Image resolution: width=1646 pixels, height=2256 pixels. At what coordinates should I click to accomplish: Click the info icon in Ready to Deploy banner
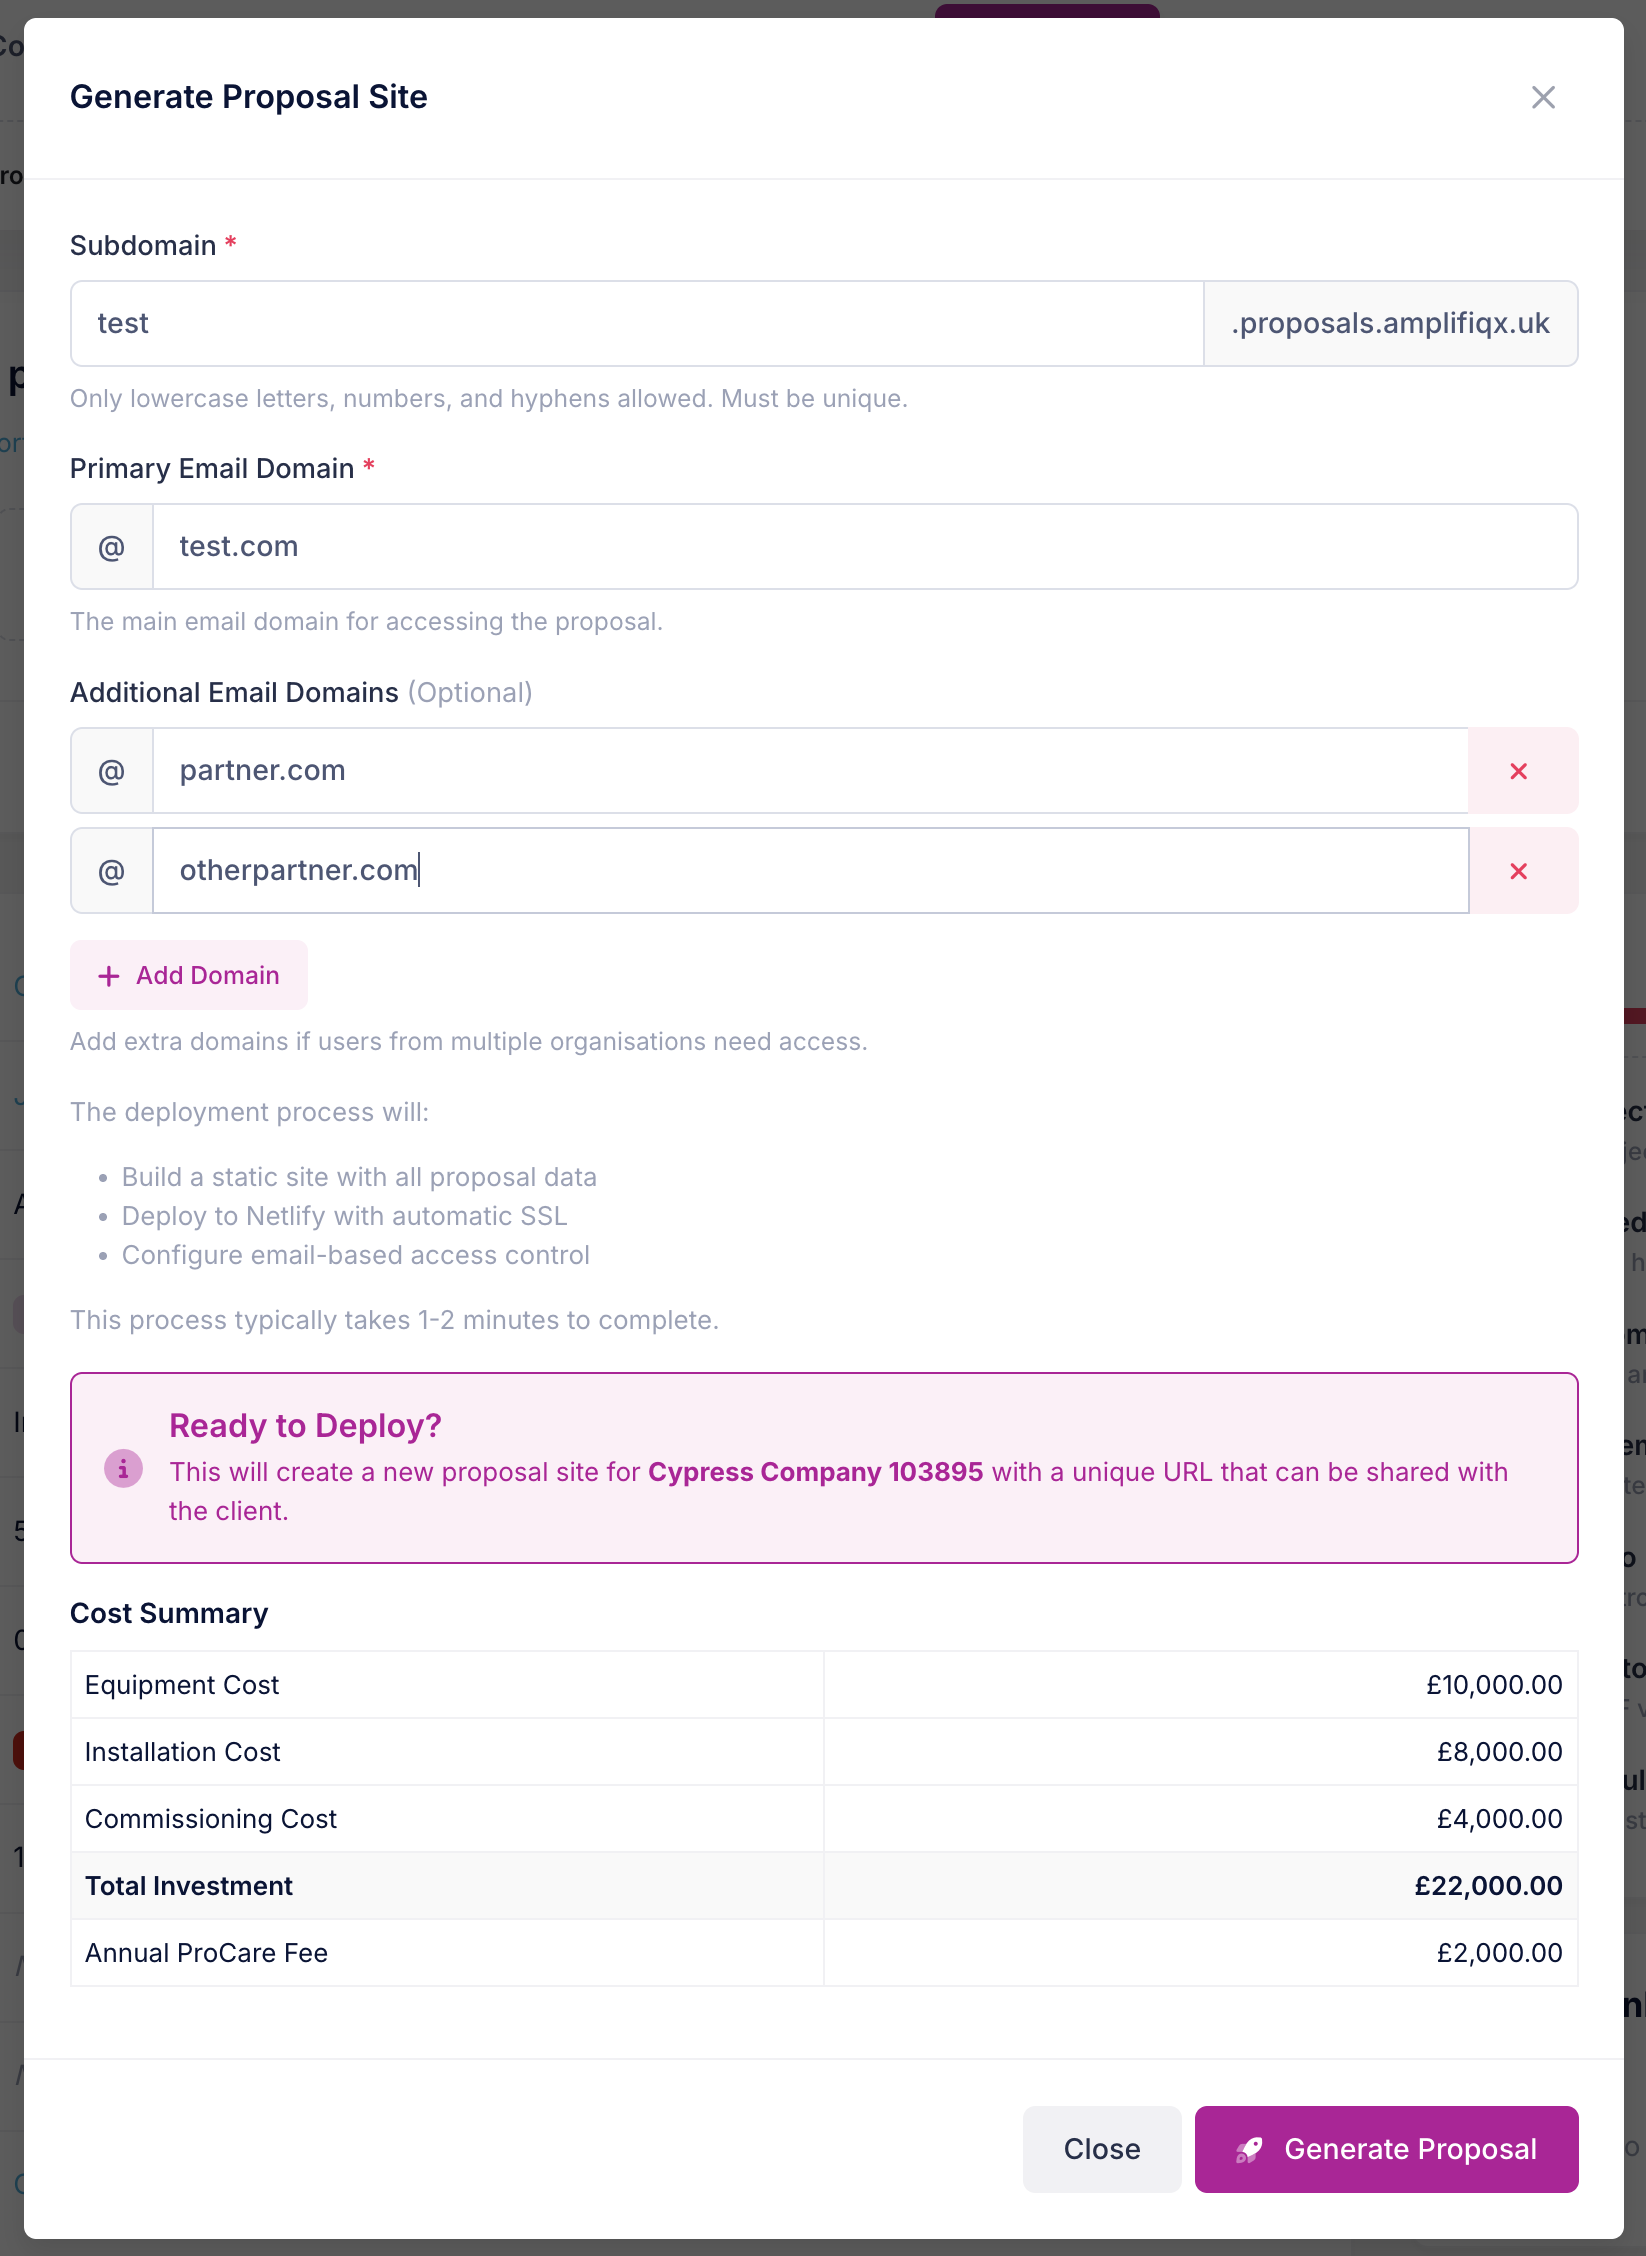tap(123, 1470)
